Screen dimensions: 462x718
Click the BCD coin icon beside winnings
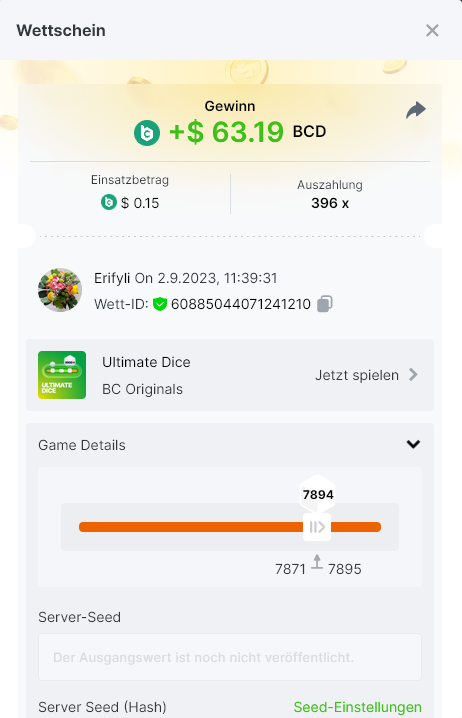pos(147,133)
